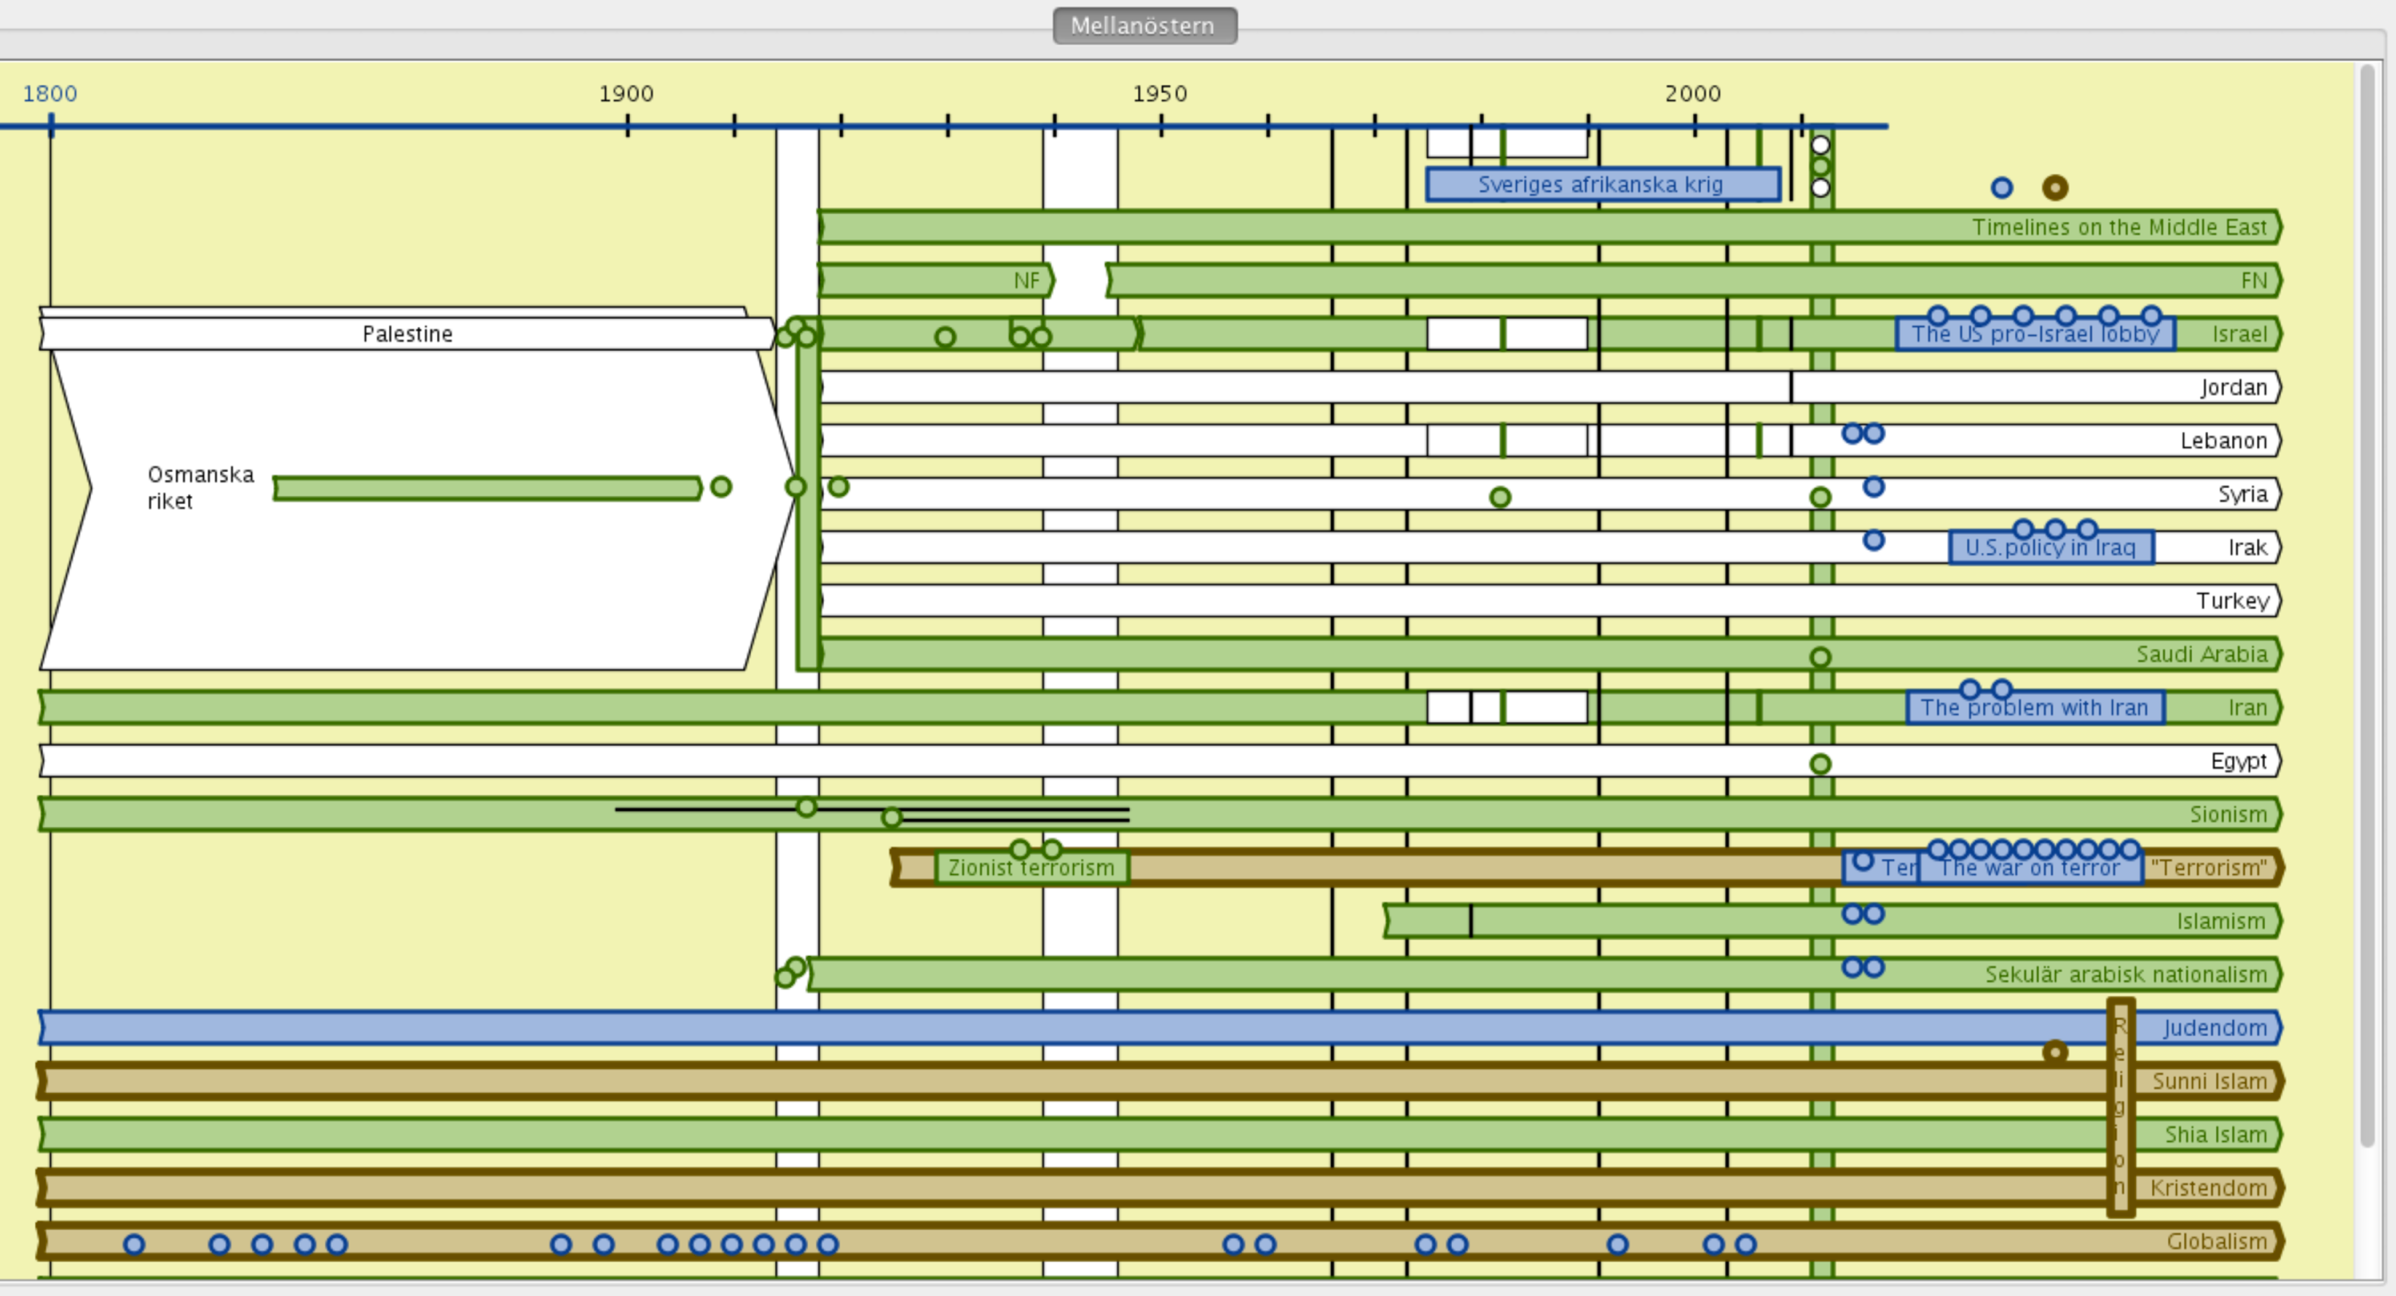Viewport: 2396px width, 1296px height.
Task: Select the Palestine timeline bar
Action: click(x=406, y=334)
